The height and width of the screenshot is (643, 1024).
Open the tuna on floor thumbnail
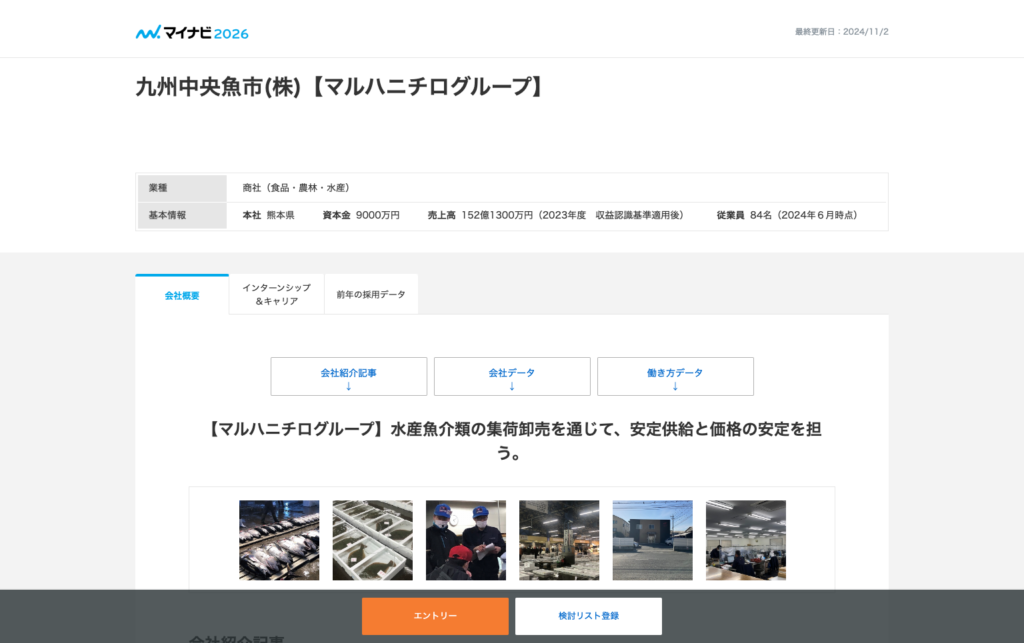(280, 541)
